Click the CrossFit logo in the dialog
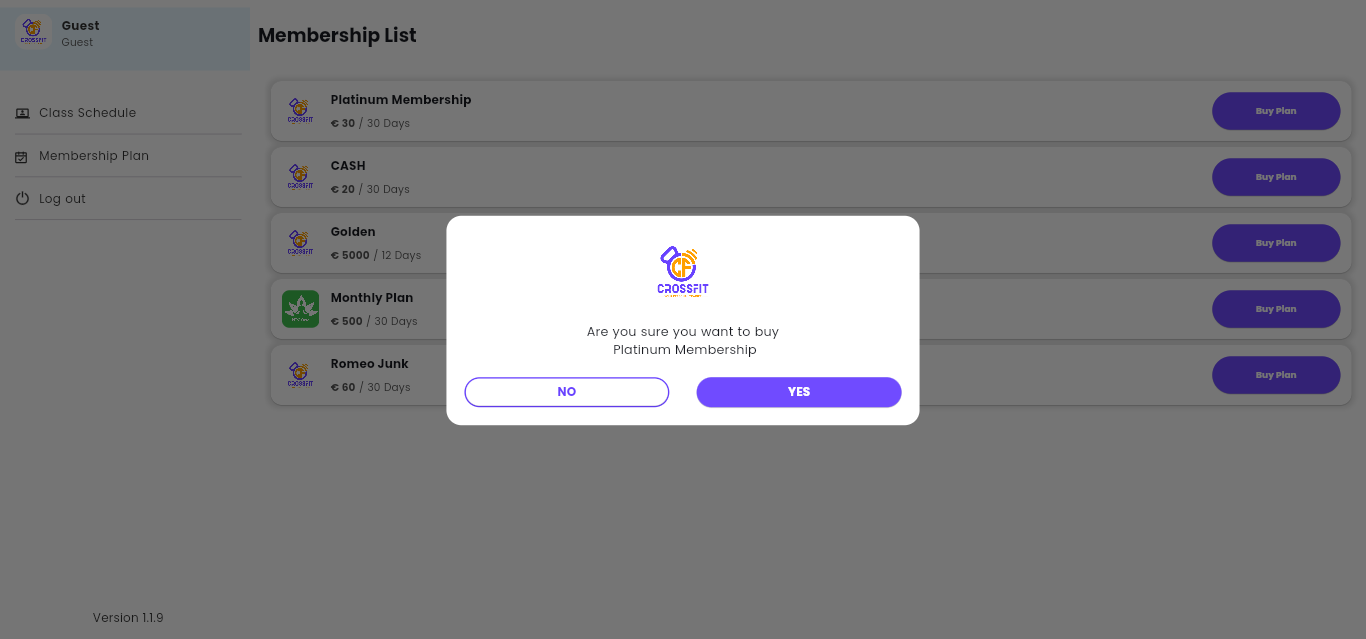The width and height of the screenshot is (1366, 639). pyautogui.click(x=683, y=272)
